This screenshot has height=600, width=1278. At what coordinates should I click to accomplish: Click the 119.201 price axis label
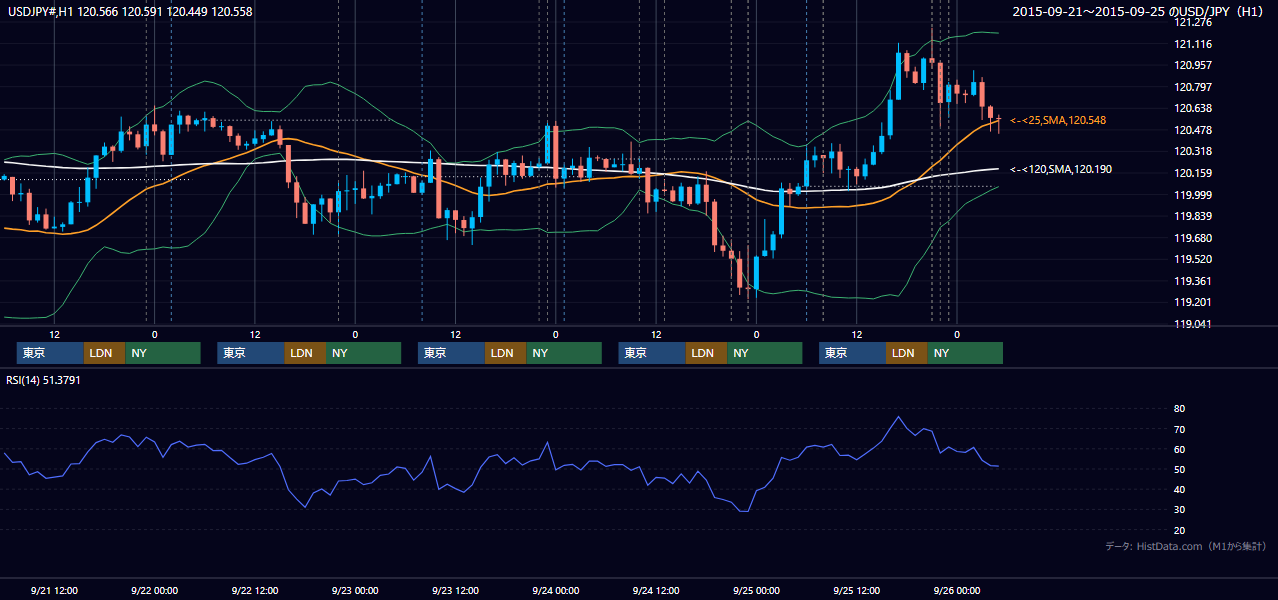pos(1194,303)
